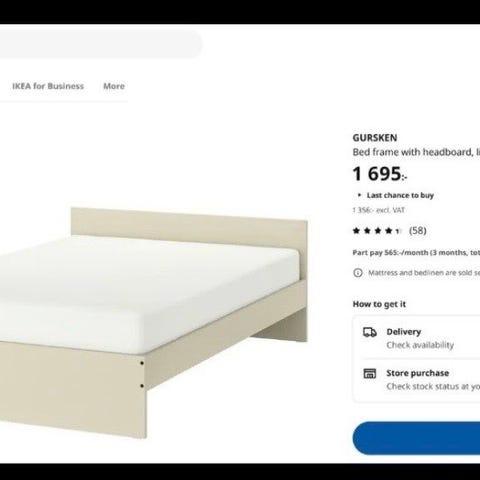Image resolution: width=480 pixels, height=480 pixels.
Task: Select the Store purchase option heading
Action: tap(418, 373)
